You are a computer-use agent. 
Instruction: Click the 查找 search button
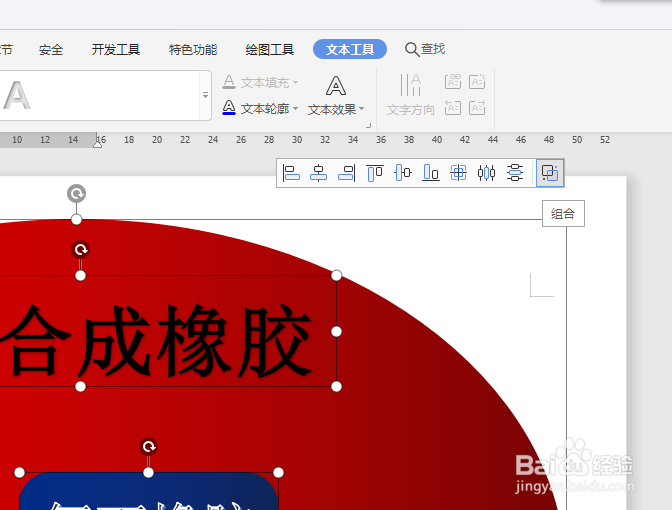(x=425, y=49)
